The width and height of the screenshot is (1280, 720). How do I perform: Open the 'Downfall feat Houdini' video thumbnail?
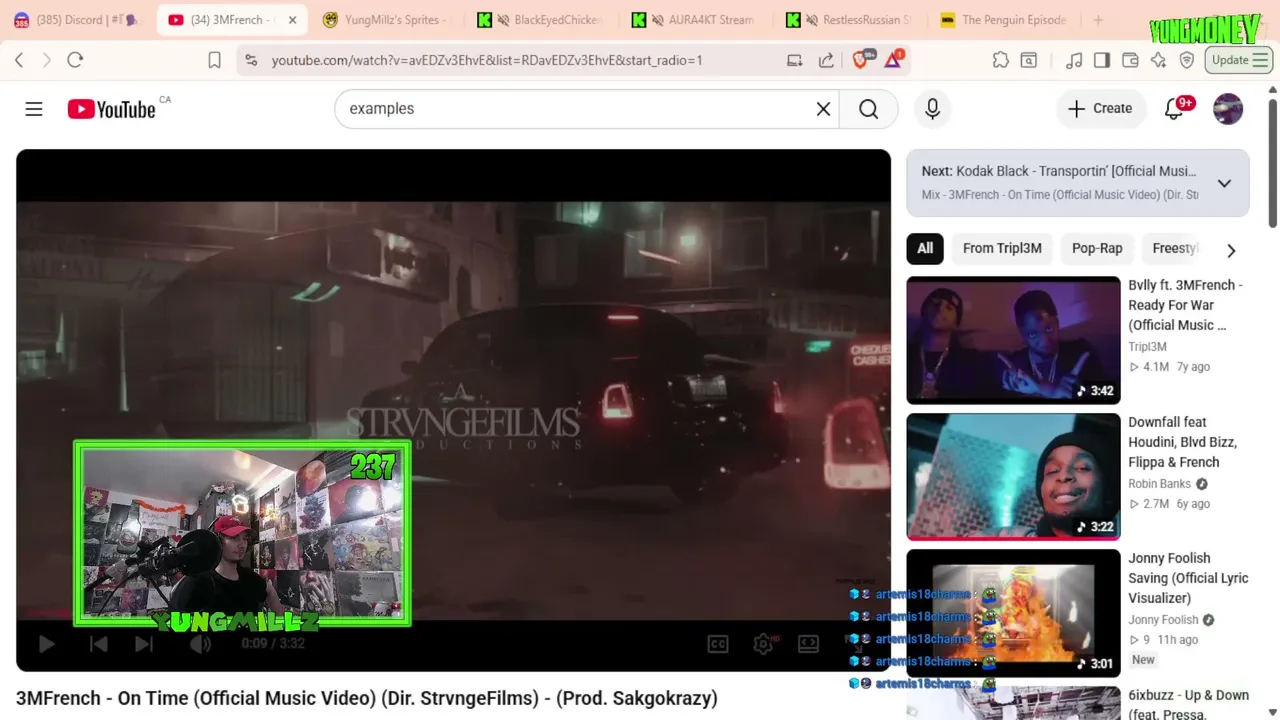1013,477
